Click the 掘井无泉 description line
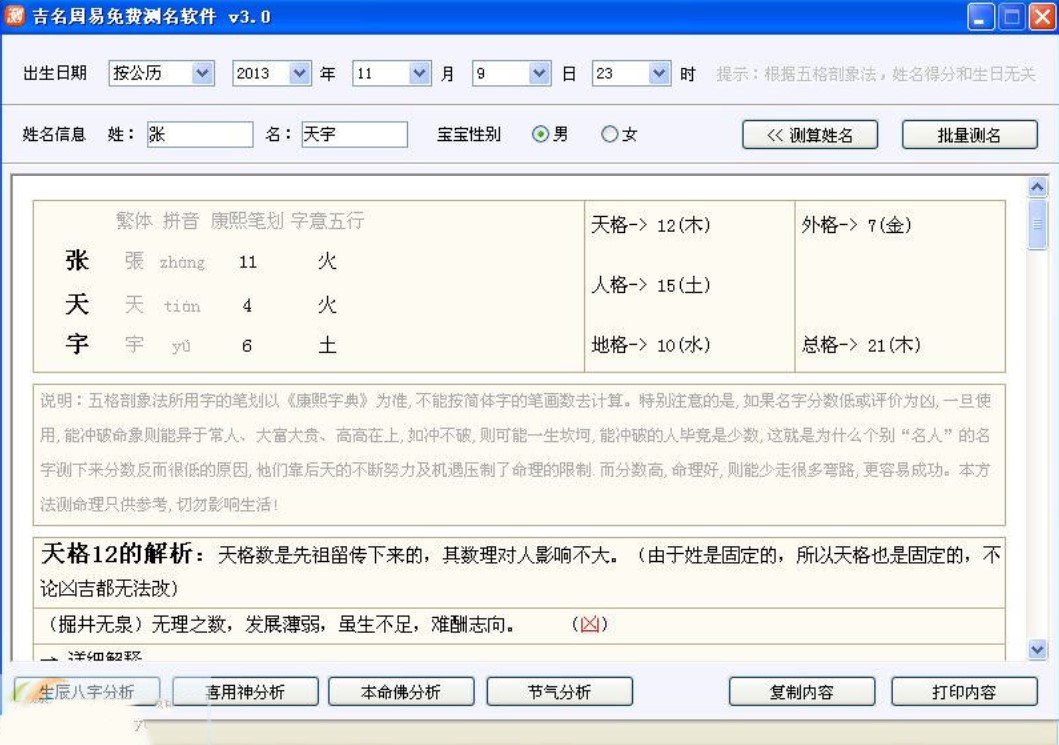1059x745 pixels. pos(280,624)
